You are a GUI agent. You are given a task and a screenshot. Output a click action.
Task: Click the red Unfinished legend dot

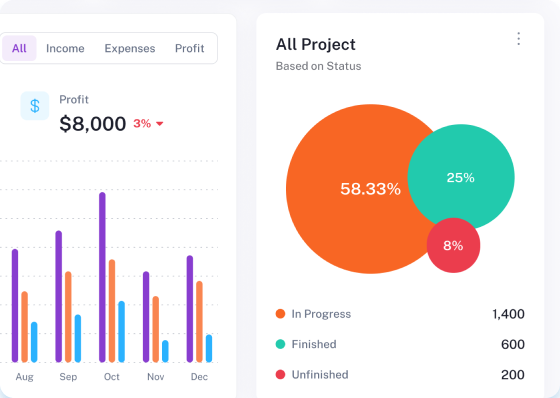click(280, 374)
